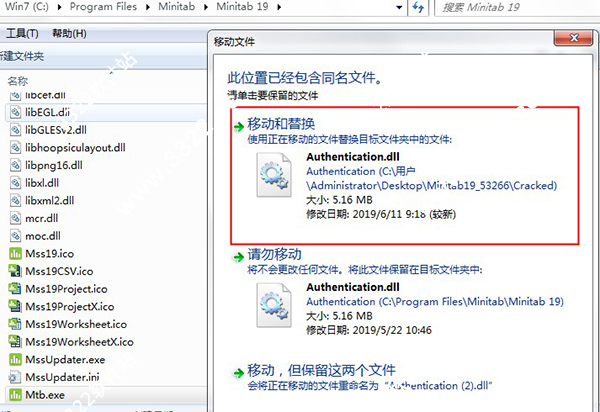The height and width of the screenshot is (412, 600).
Task: Click the Mss19Worksheet.ico file icon
Action: 15,324
